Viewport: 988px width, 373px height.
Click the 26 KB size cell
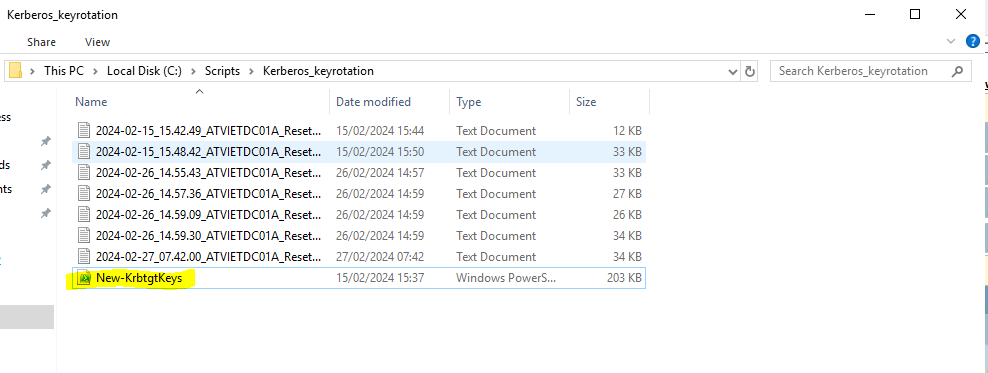628,215
